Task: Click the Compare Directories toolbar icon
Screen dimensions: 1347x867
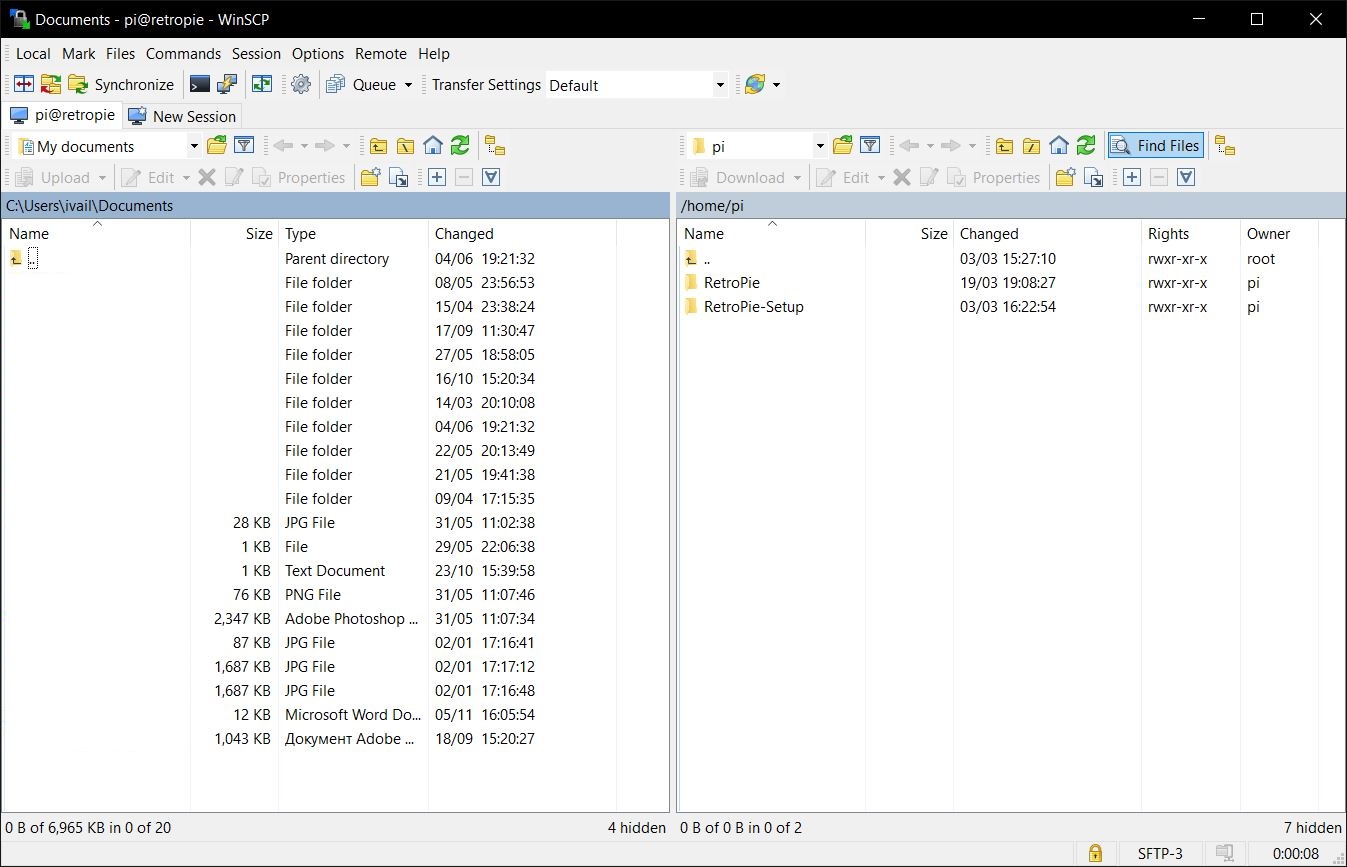Action: tap(24, 85)
